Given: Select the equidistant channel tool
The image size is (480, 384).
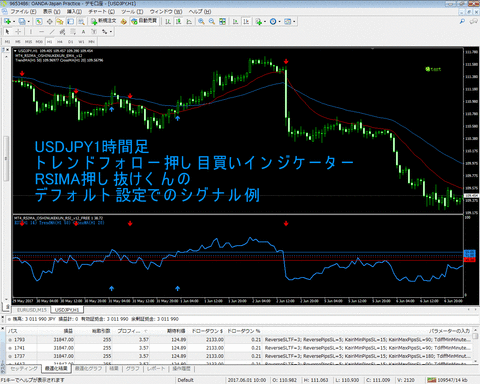Looking at the screenshot, I should pos(62,32).
